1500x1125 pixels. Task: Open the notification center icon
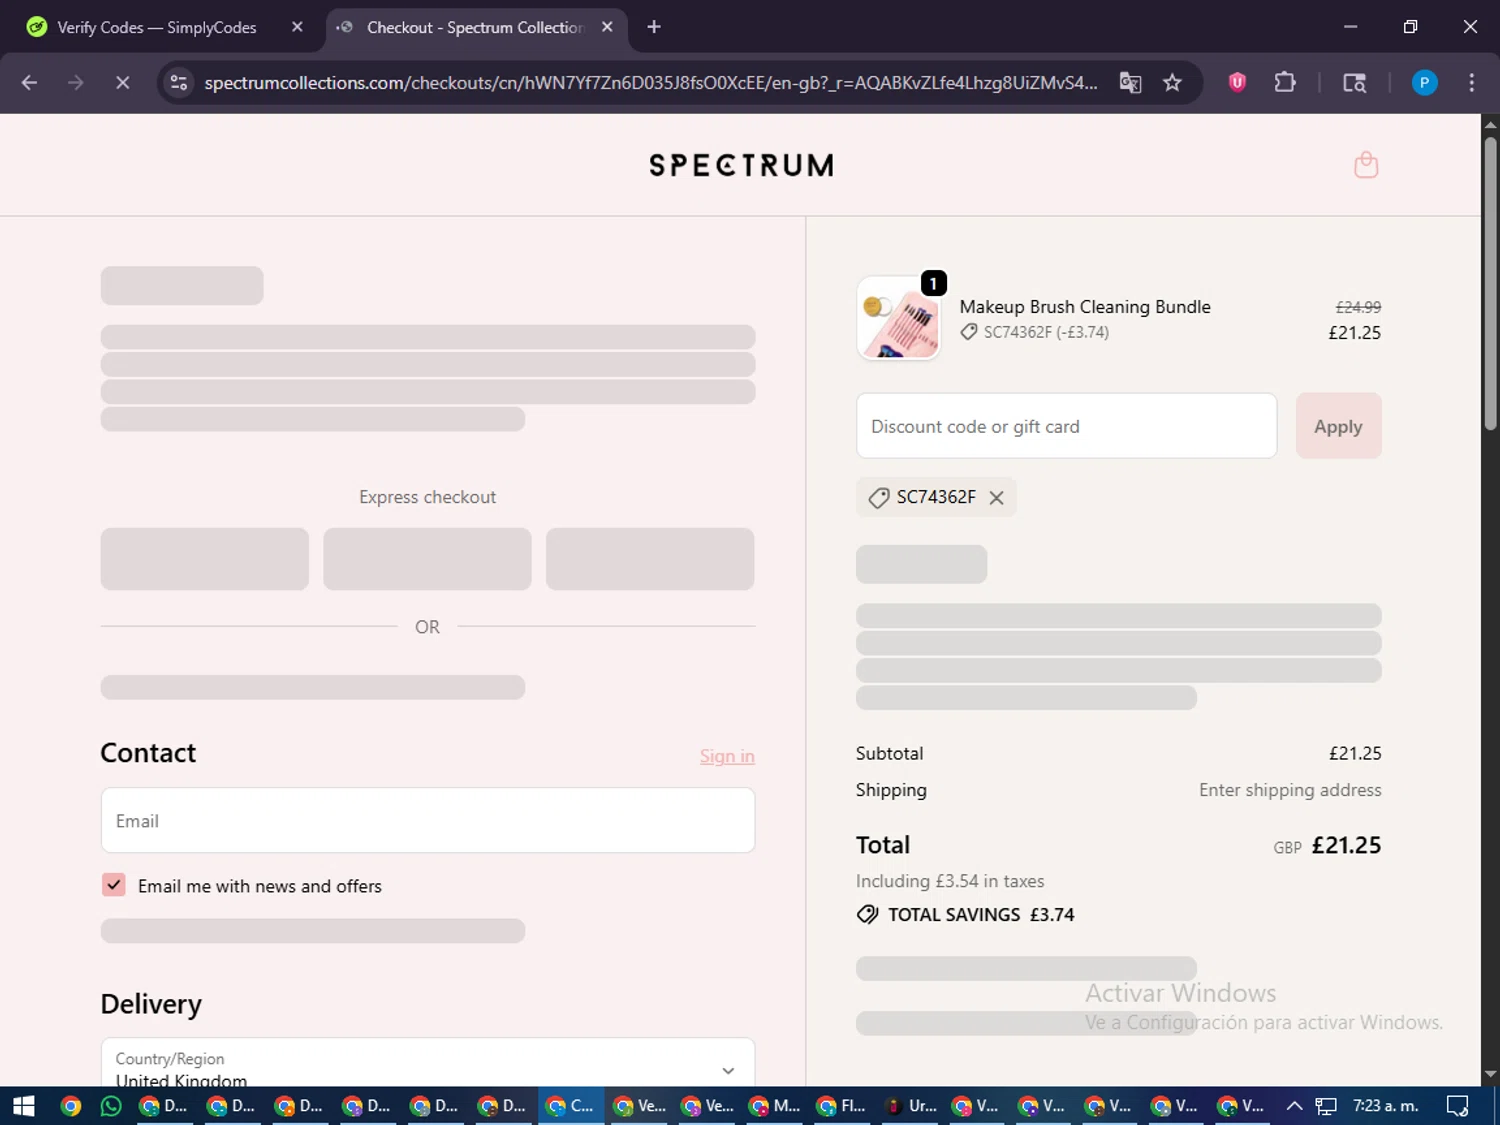click(1458, 1106)
